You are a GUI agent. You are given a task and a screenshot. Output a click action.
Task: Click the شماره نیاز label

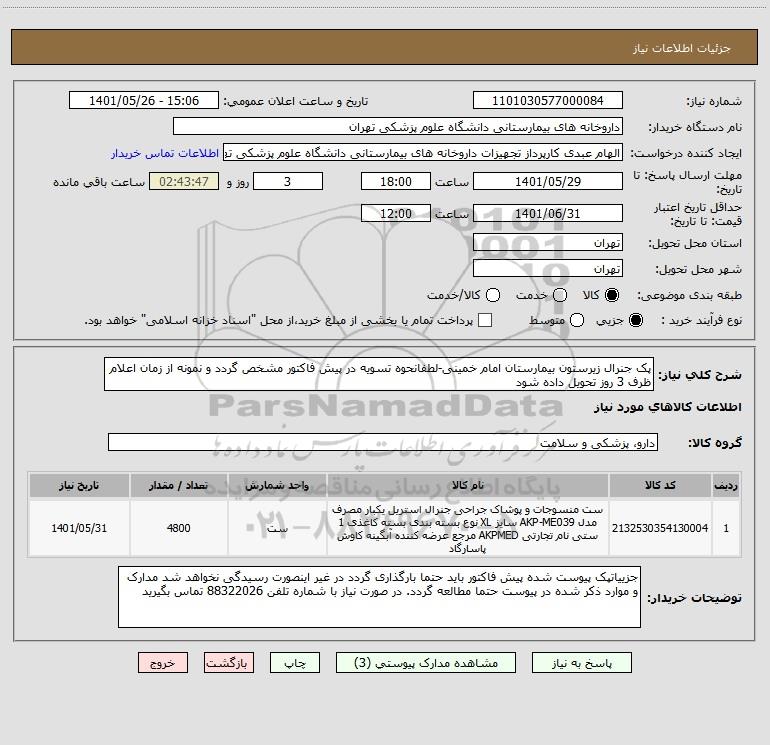pos(714,102)
